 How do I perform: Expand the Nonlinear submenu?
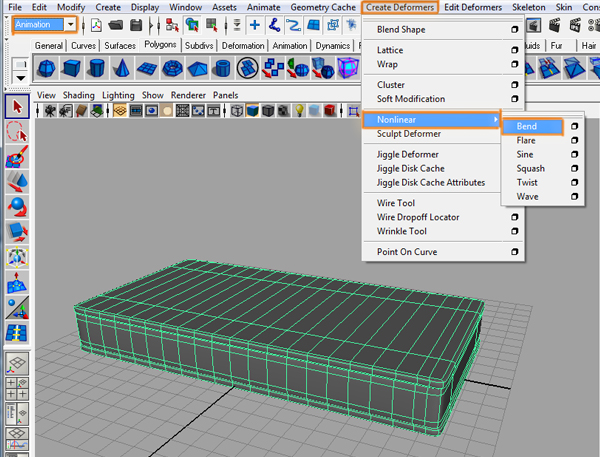tap(431, 120)
